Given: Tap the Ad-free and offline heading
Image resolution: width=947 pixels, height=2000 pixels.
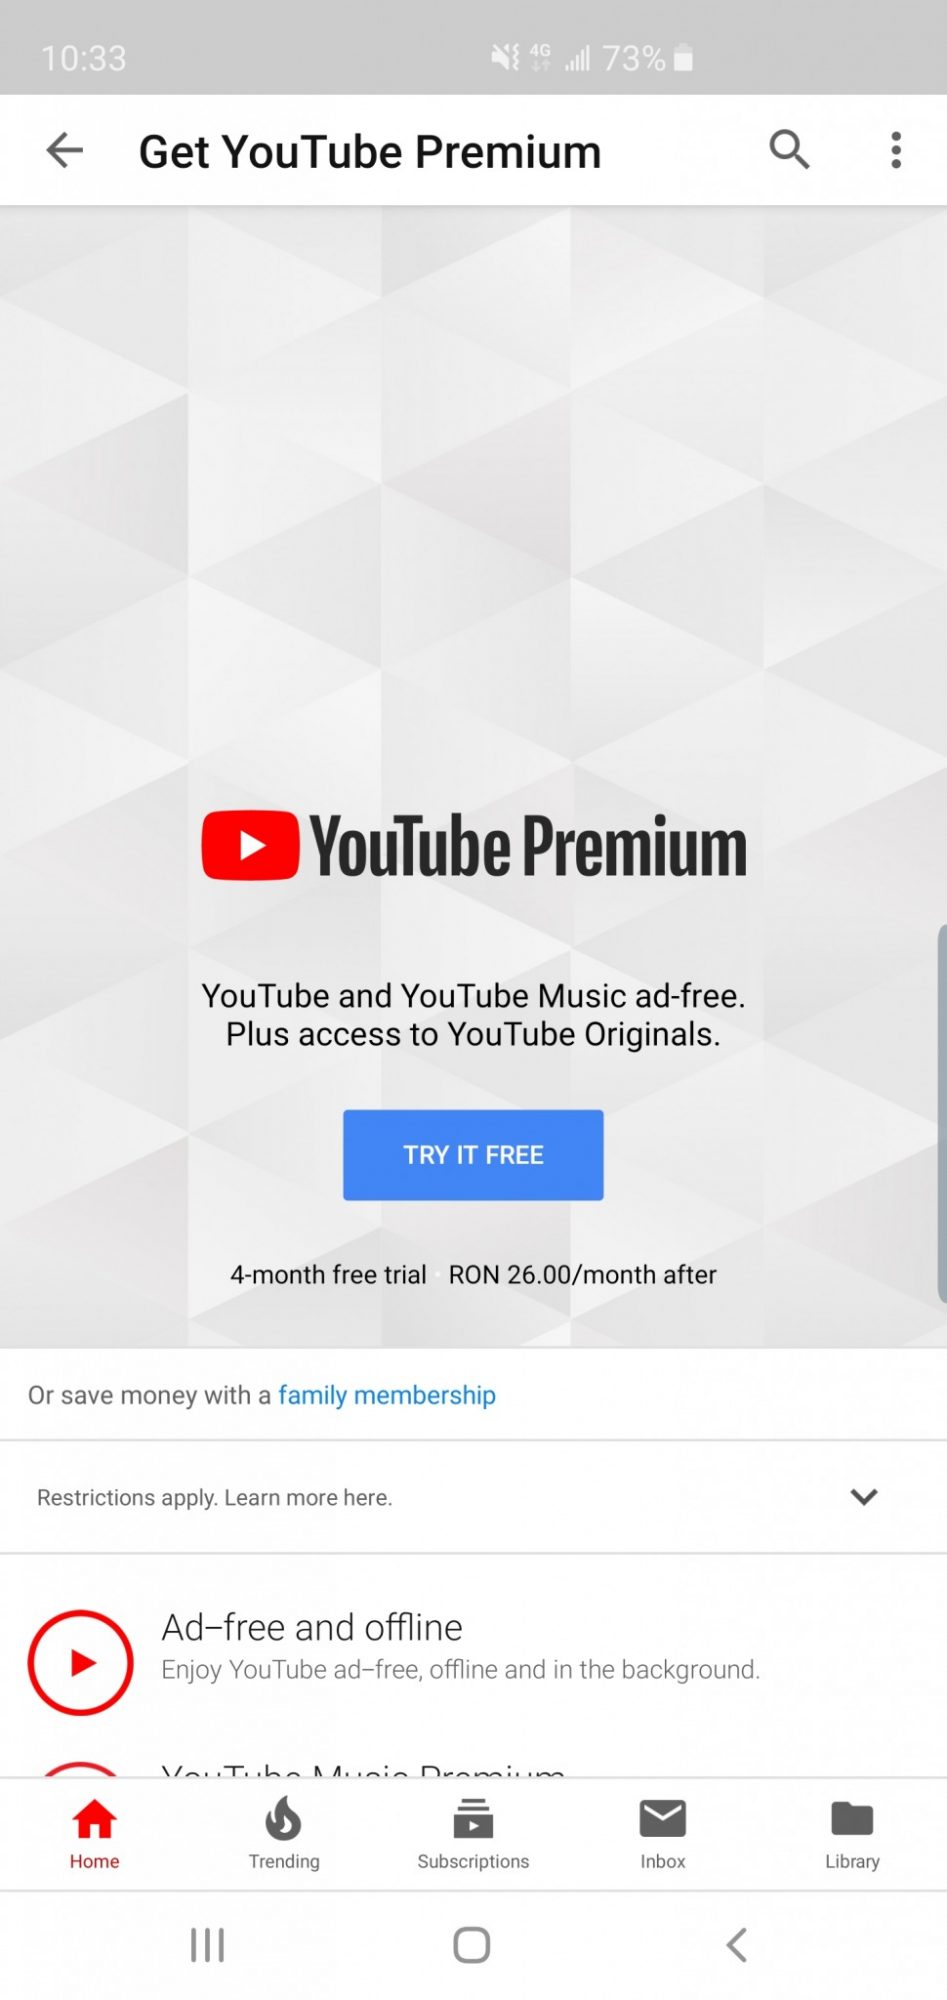Looking at the screenshot, I should pos(312,1628).
